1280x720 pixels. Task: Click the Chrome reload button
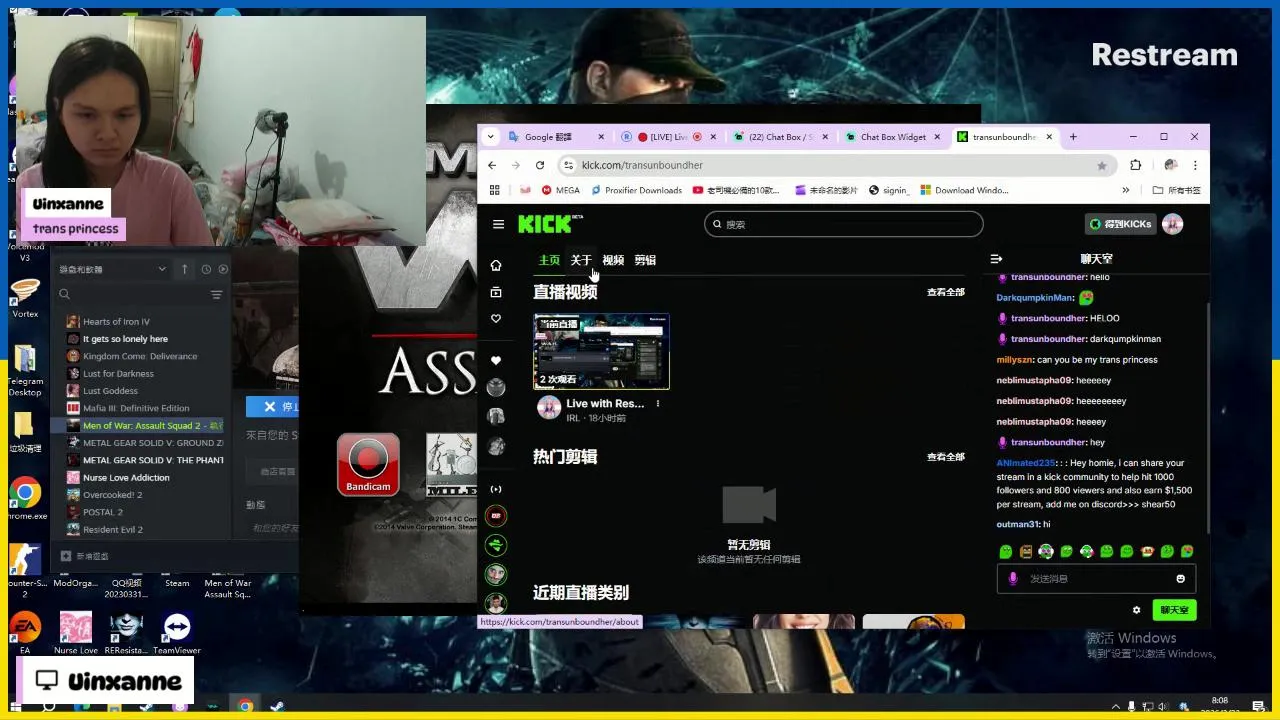(x=540, y=165)
